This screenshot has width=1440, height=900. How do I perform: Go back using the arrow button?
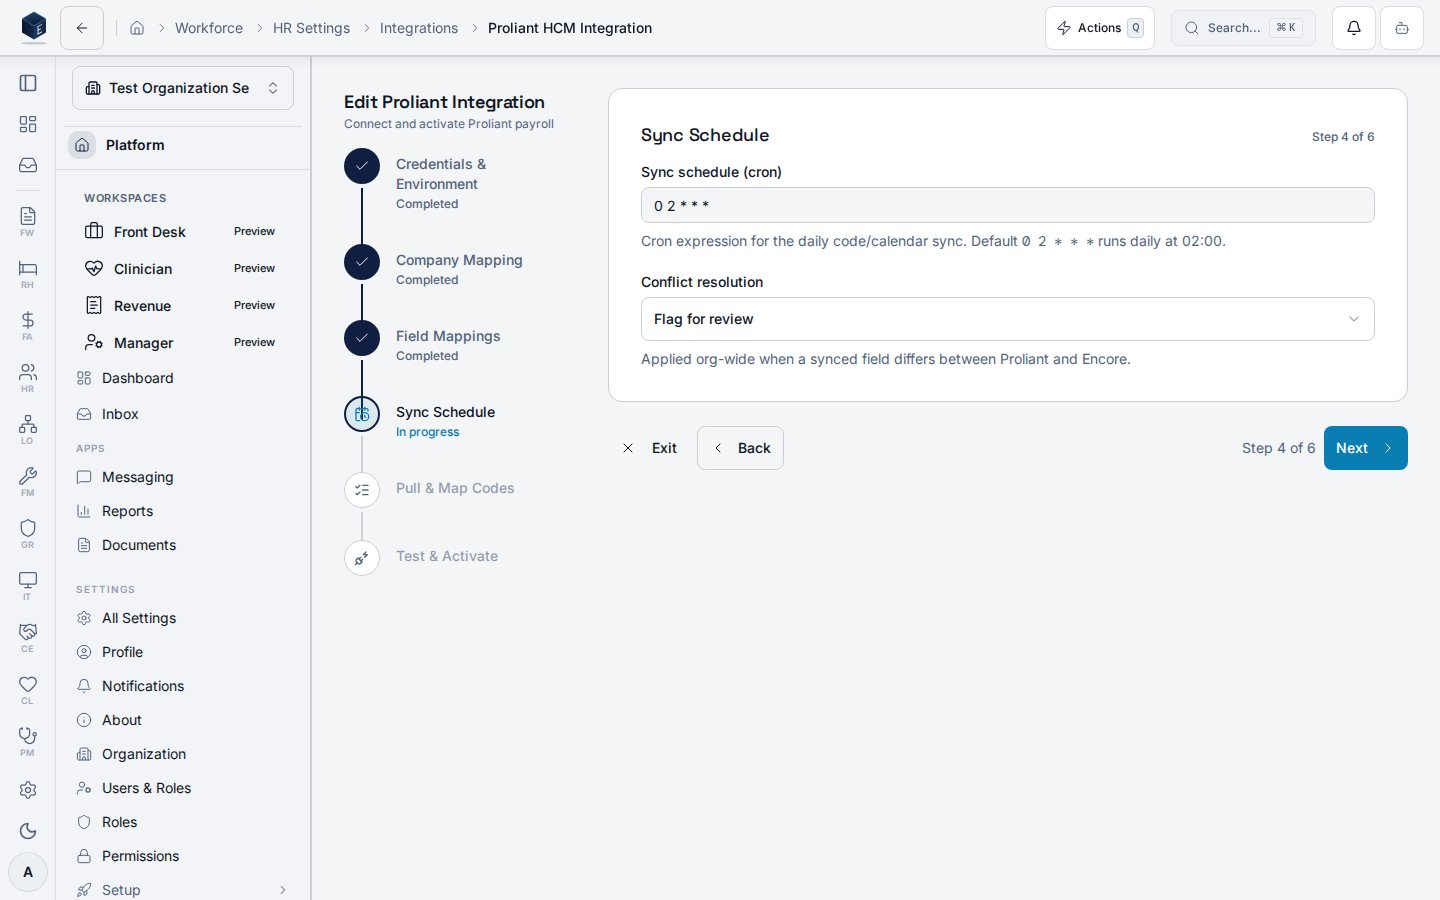tap(82, 28)
